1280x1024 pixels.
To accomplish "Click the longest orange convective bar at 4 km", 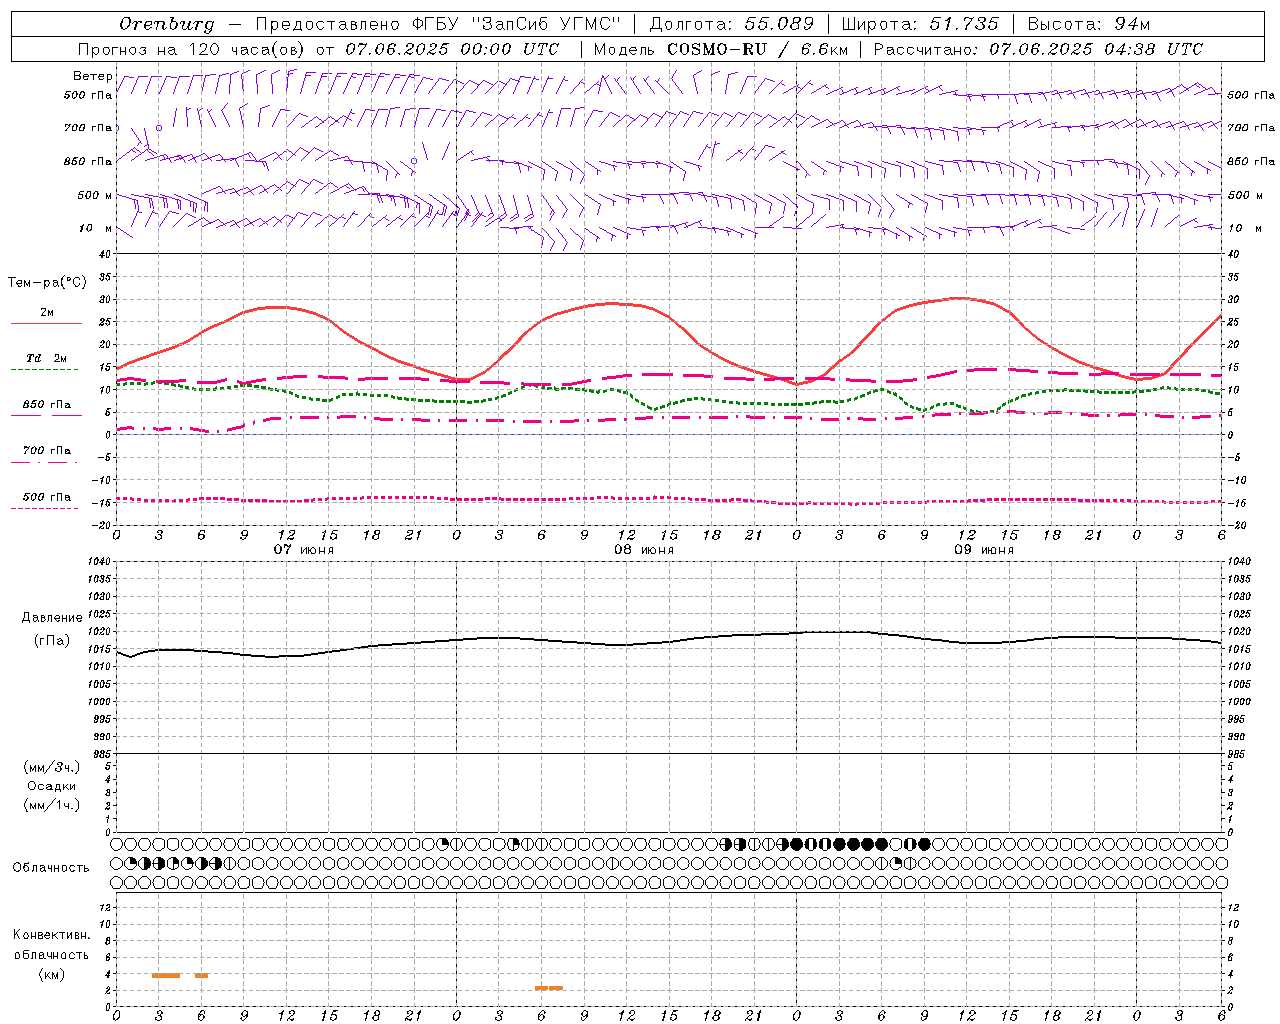I will pos(166,975).
